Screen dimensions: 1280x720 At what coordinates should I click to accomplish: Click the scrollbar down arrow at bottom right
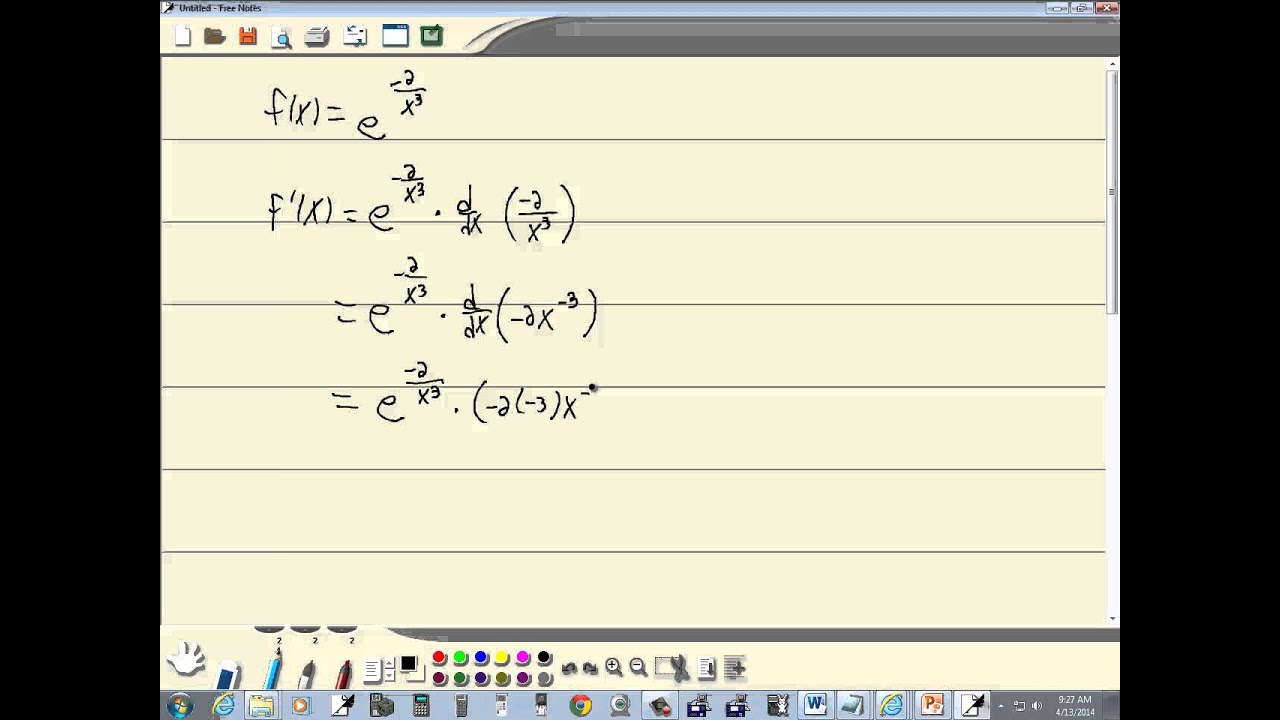(x=1113, y=619)
